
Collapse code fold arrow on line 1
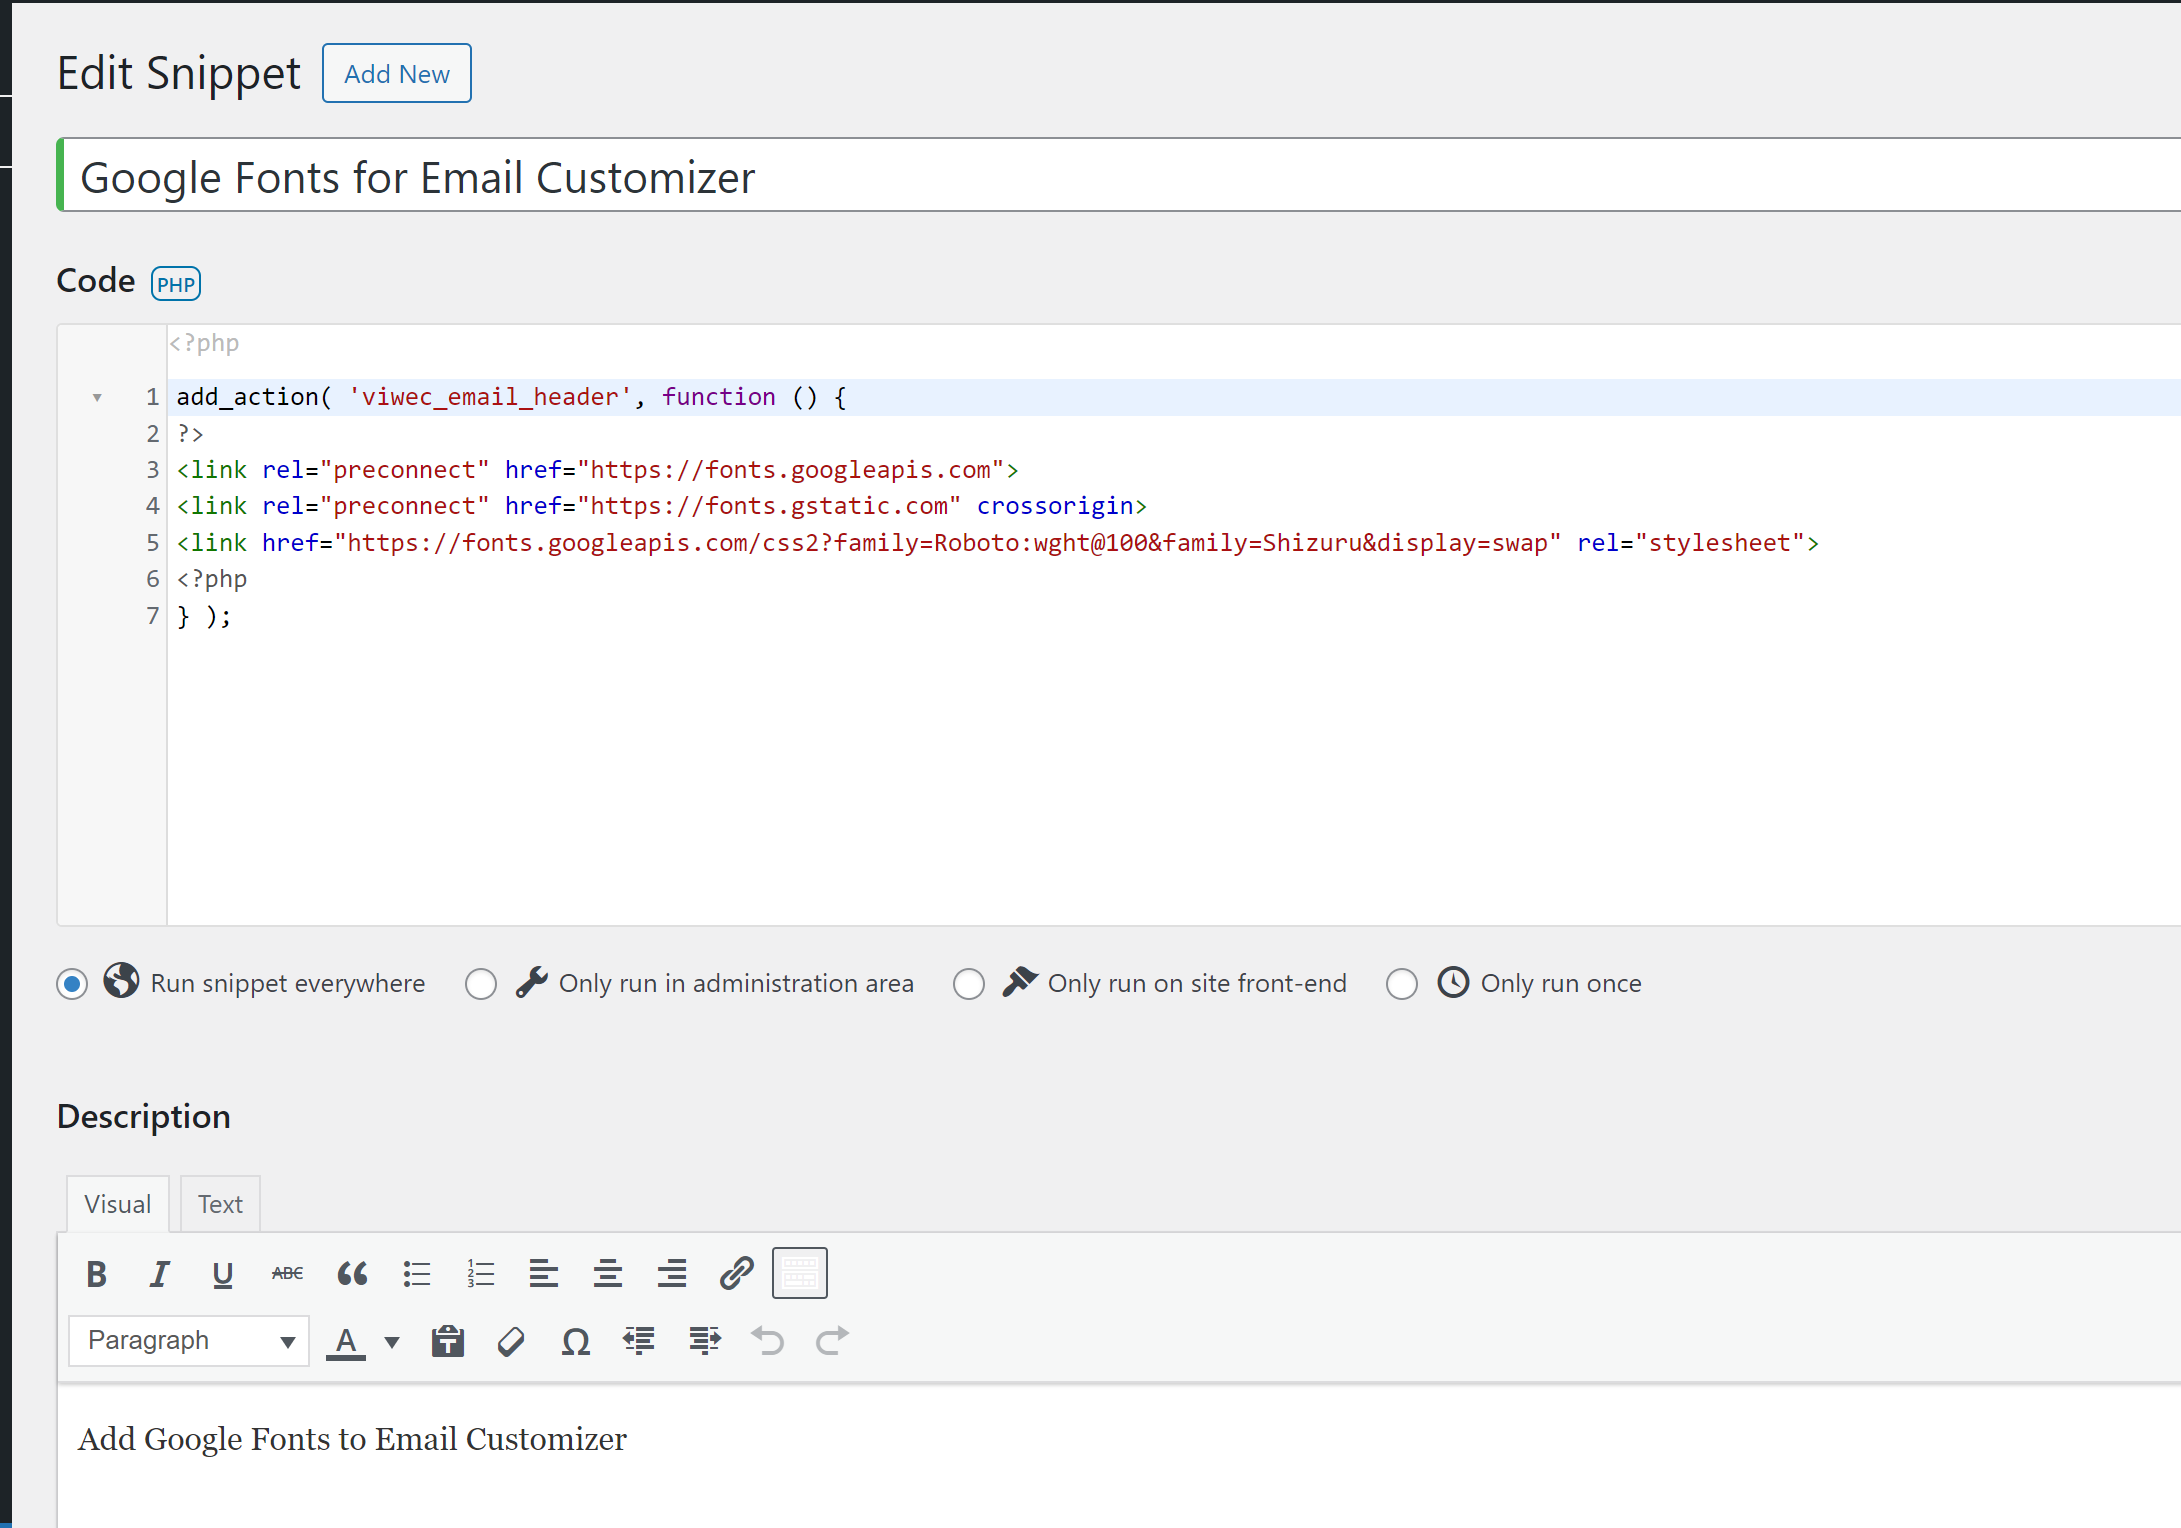tap(97, 398)
